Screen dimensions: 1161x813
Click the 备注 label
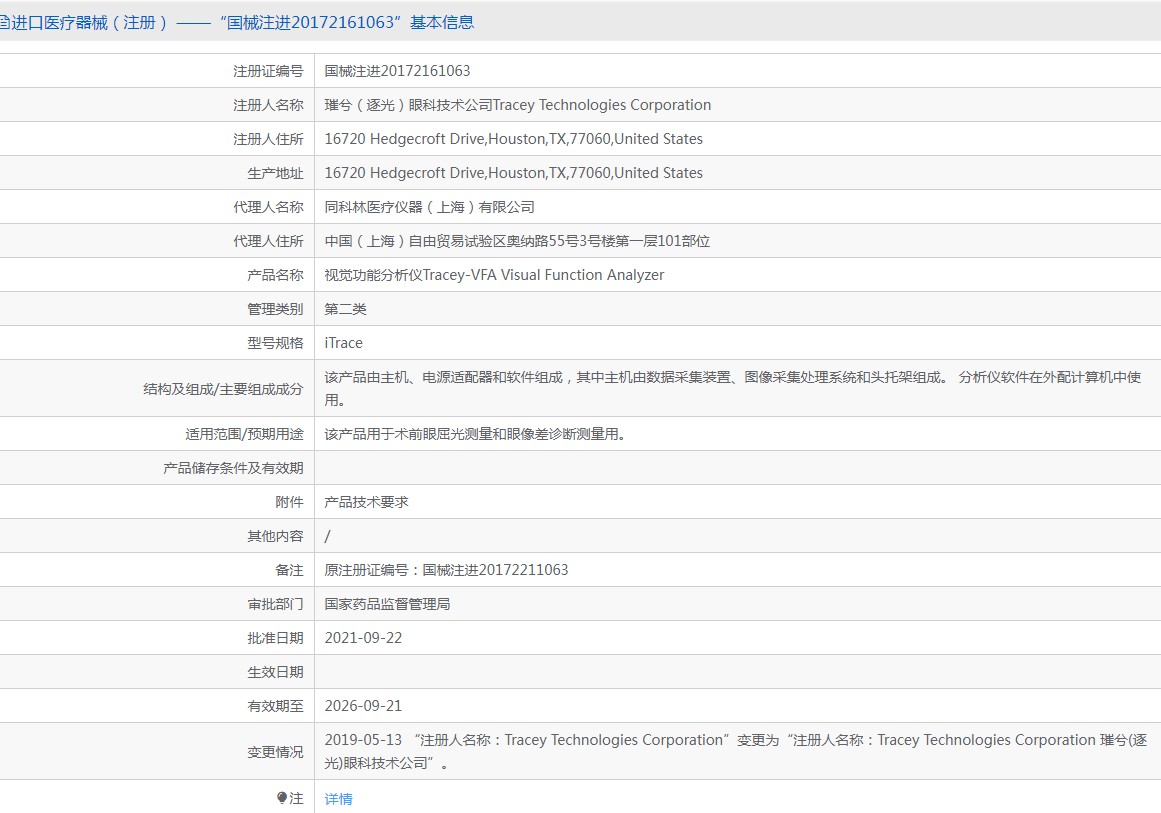click(290, 569)
